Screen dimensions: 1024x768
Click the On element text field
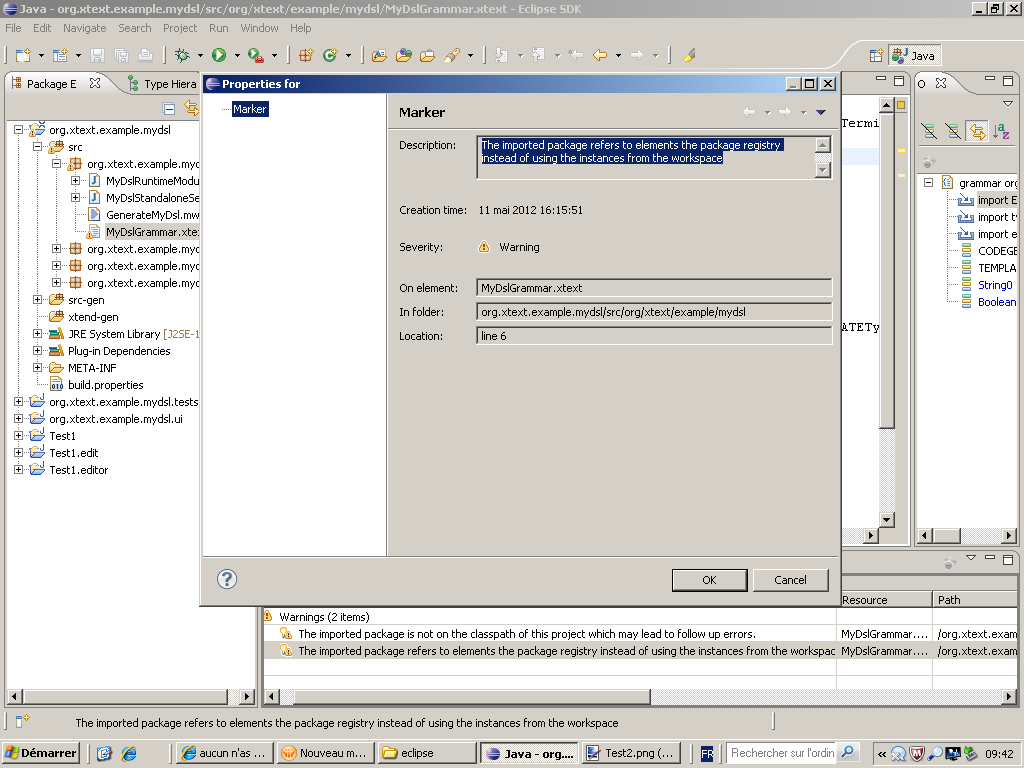point(654,288)
